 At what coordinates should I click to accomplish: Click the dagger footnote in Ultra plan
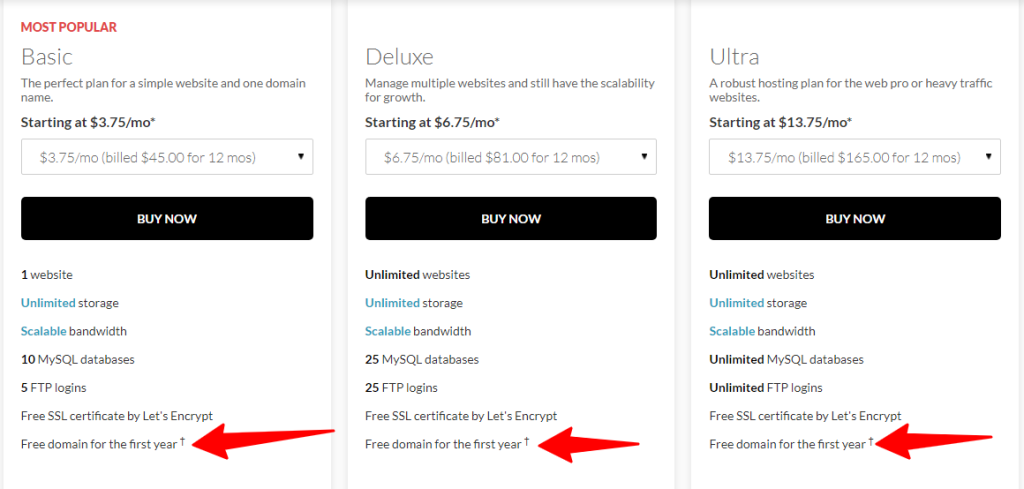[x=870, y=441]
